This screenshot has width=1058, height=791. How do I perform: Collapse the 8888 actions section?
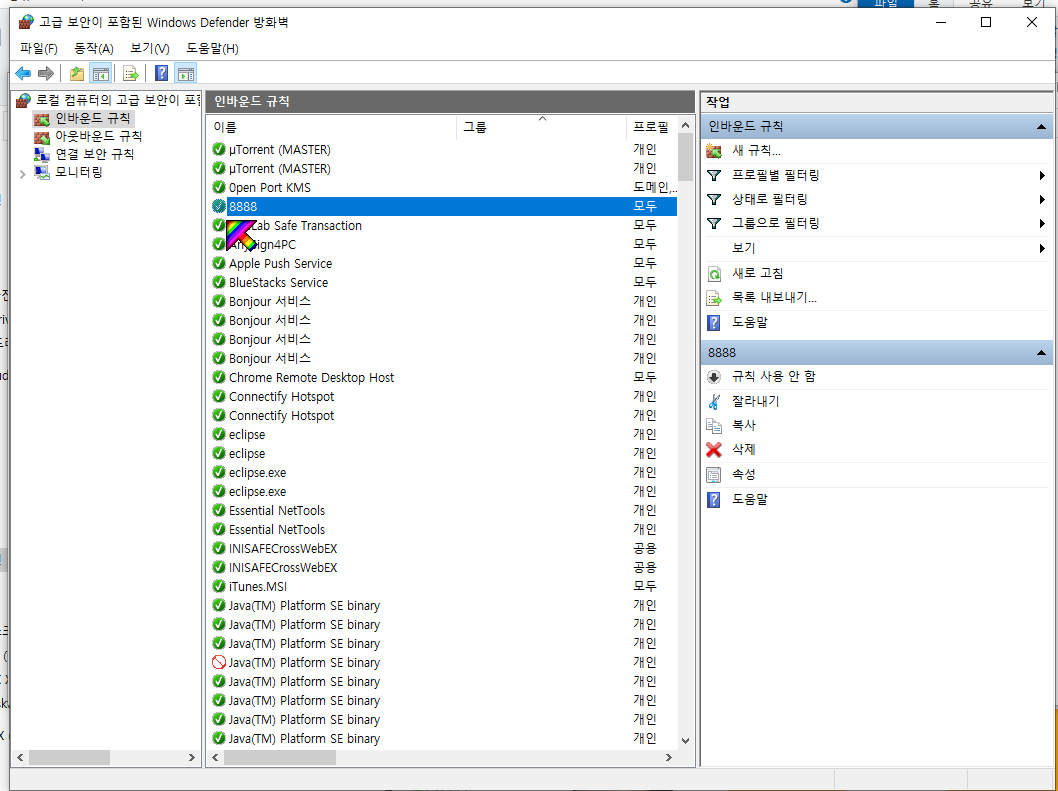[x=1041, y=353]
